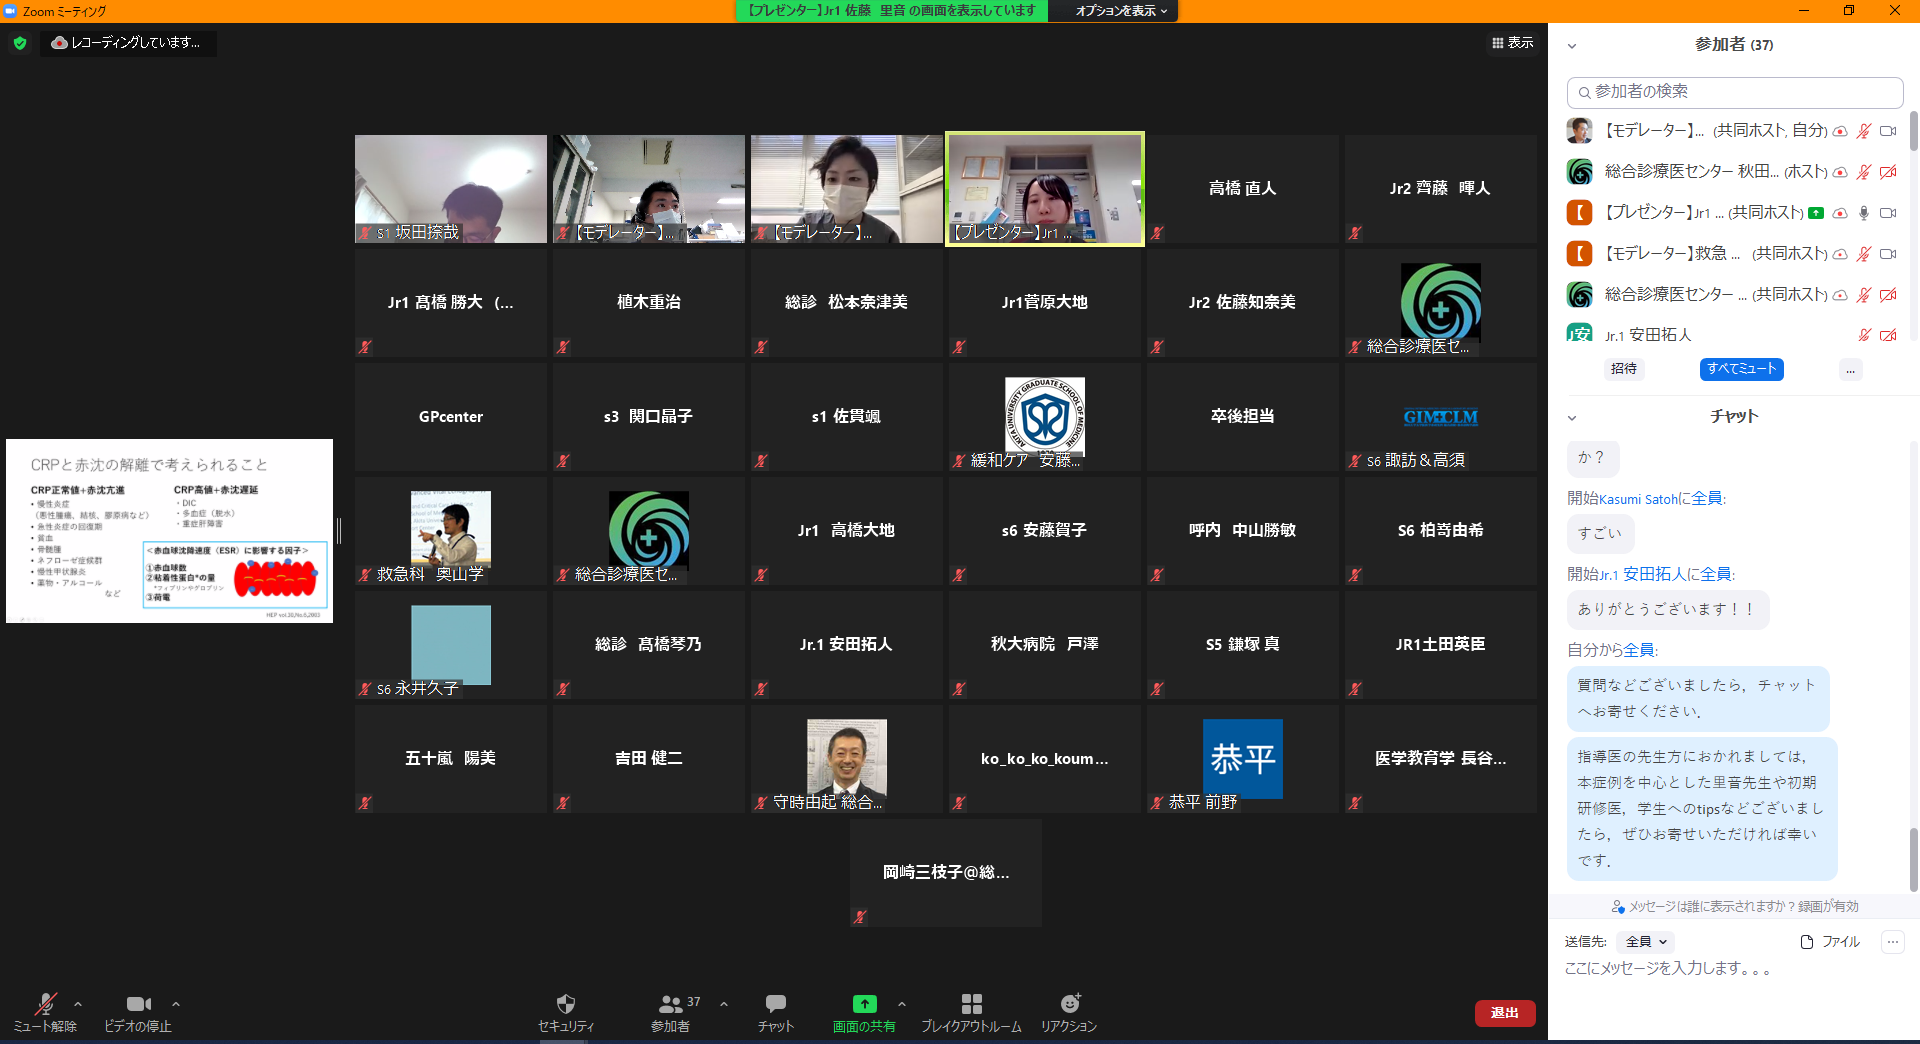Click the green Share Screen icon
Screen dimensions: 1920x1044
[864, 1004]
